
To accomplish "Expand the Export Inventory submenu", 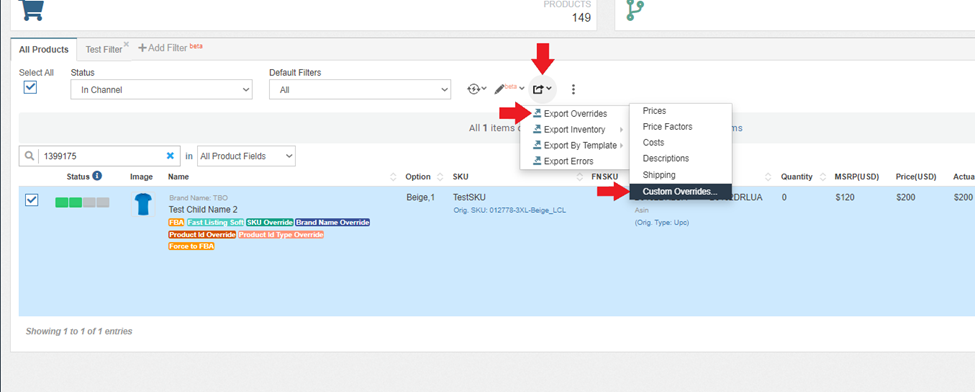I will pos(574,129).
